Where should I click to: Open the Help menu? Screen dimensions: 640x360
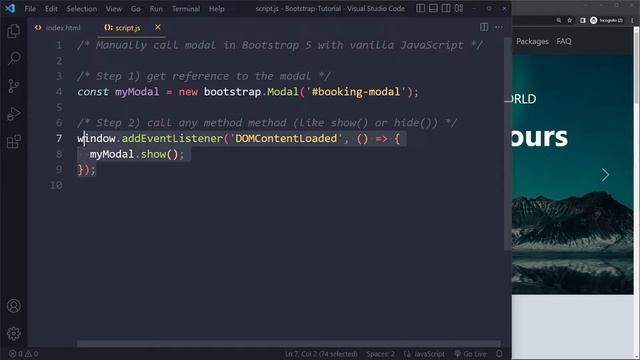(x=217, y=9)
